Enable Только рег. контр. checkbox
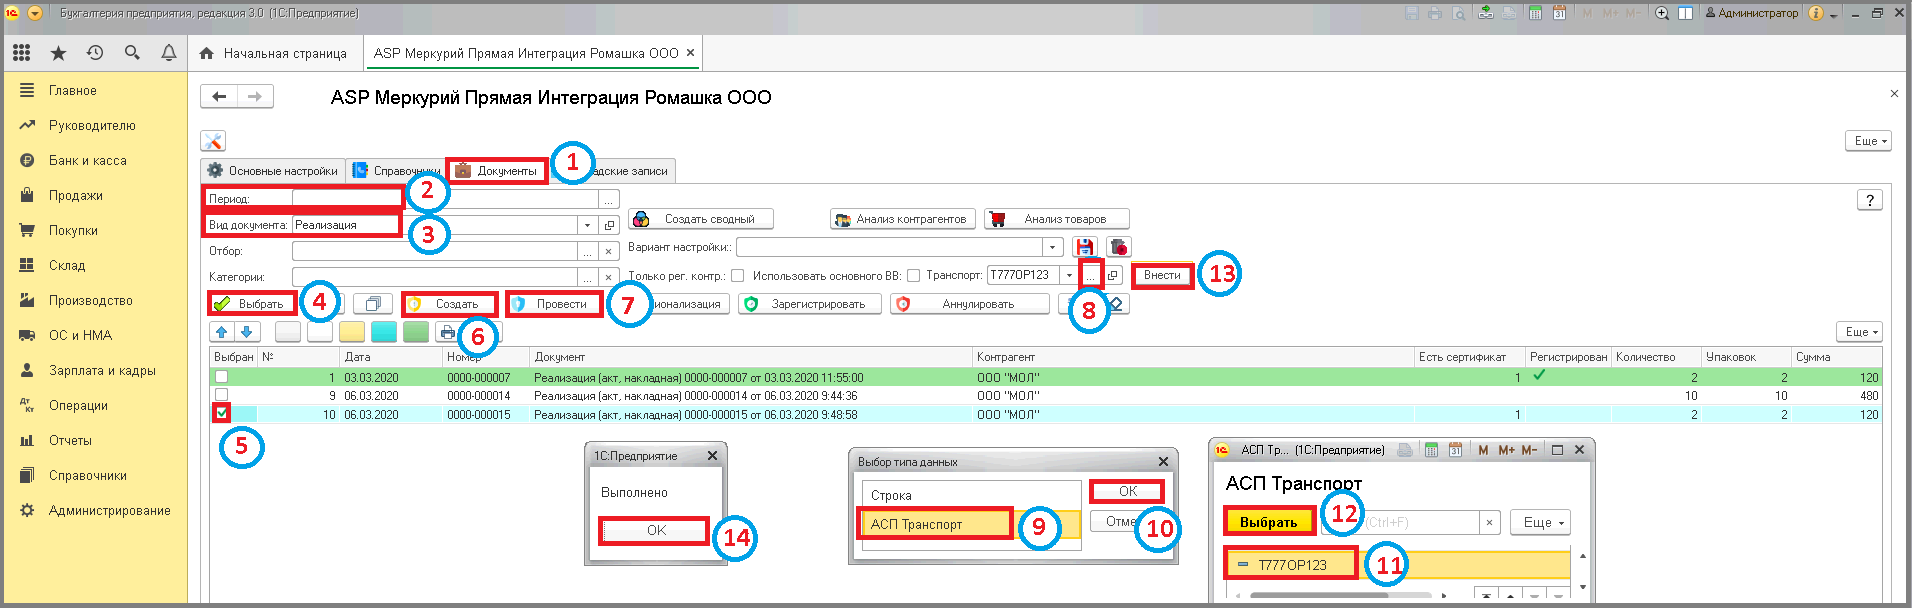1912x608 pixels. [737, 276]
